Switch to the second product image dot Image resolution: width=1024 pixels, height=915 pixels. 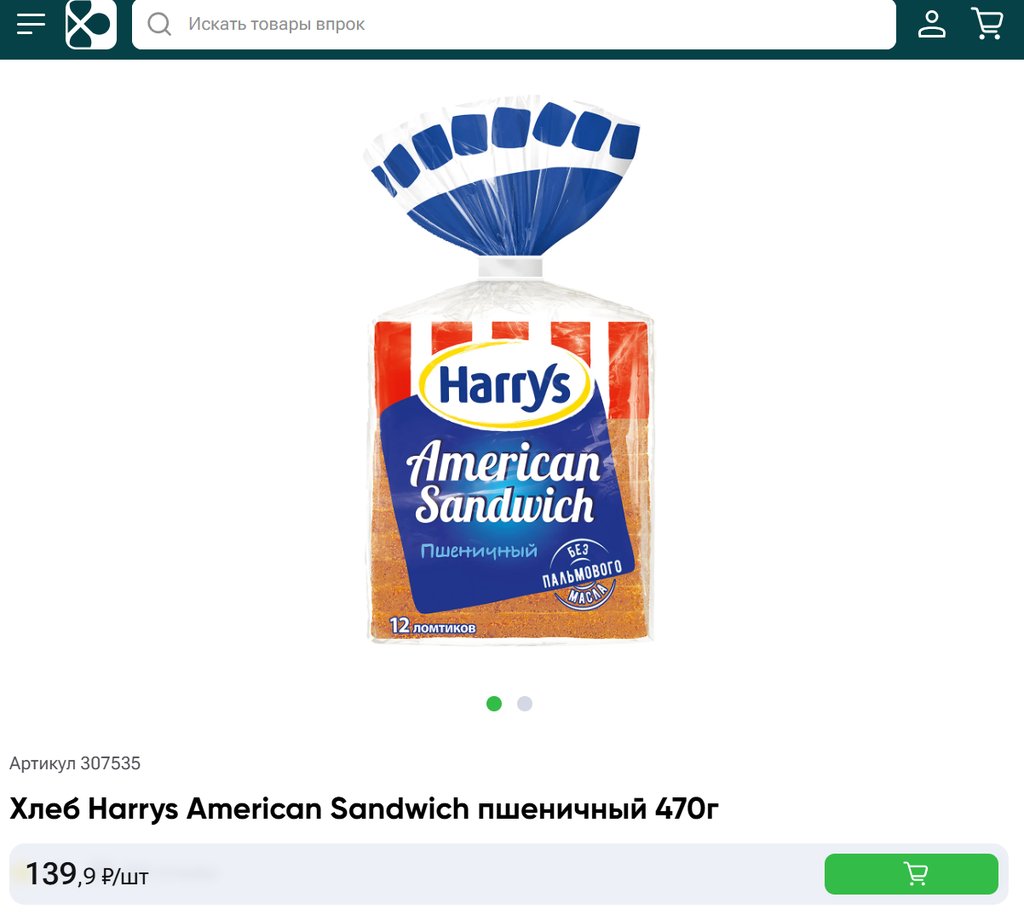click(x=524, y=703)
